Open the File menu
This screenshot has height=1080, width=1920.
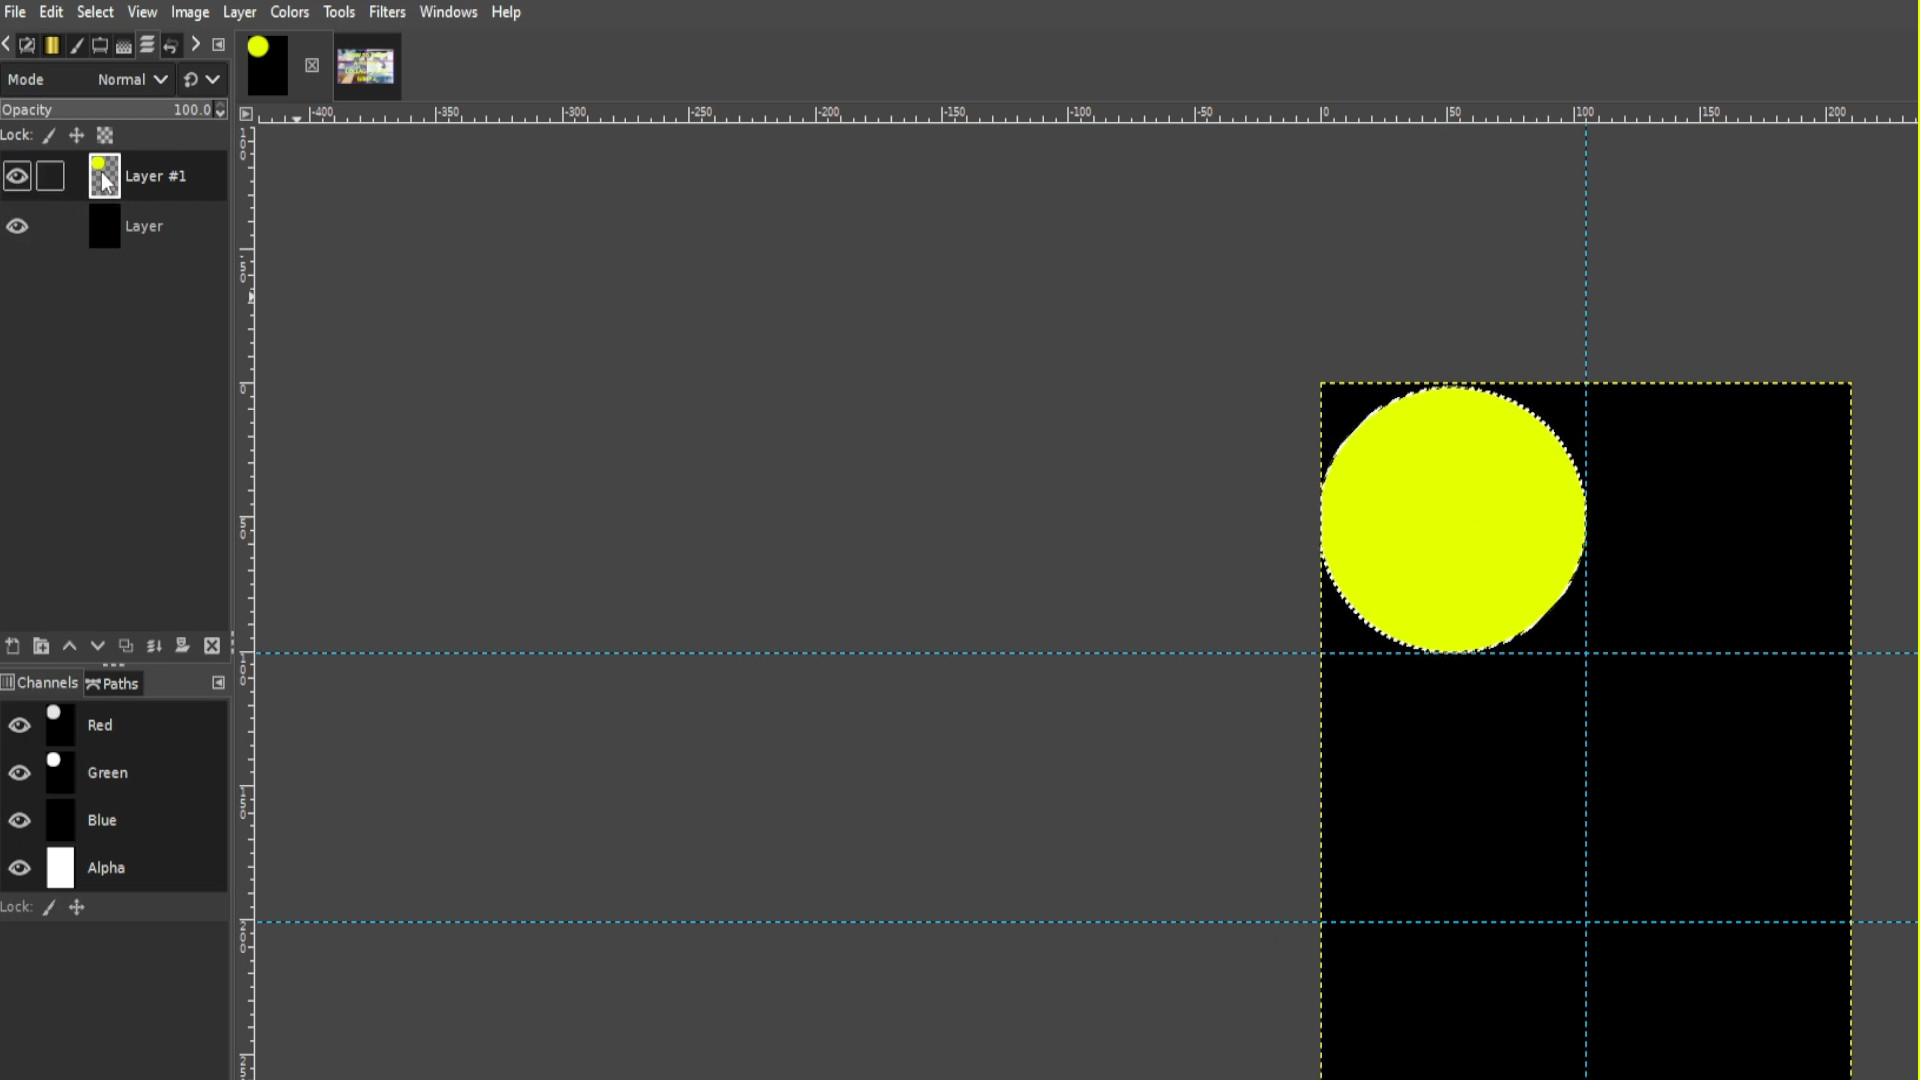pos(15,12)
